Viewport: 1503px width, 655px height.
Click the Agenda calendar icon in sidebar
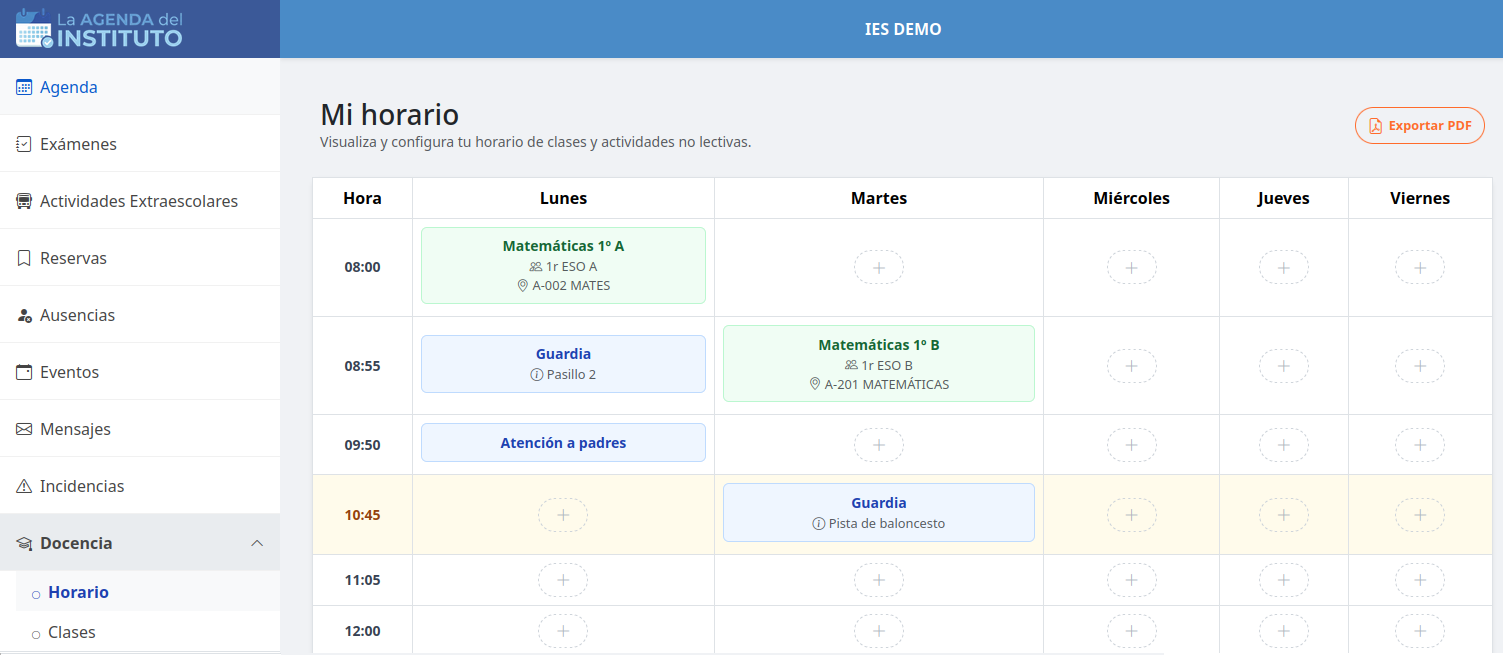24,87
